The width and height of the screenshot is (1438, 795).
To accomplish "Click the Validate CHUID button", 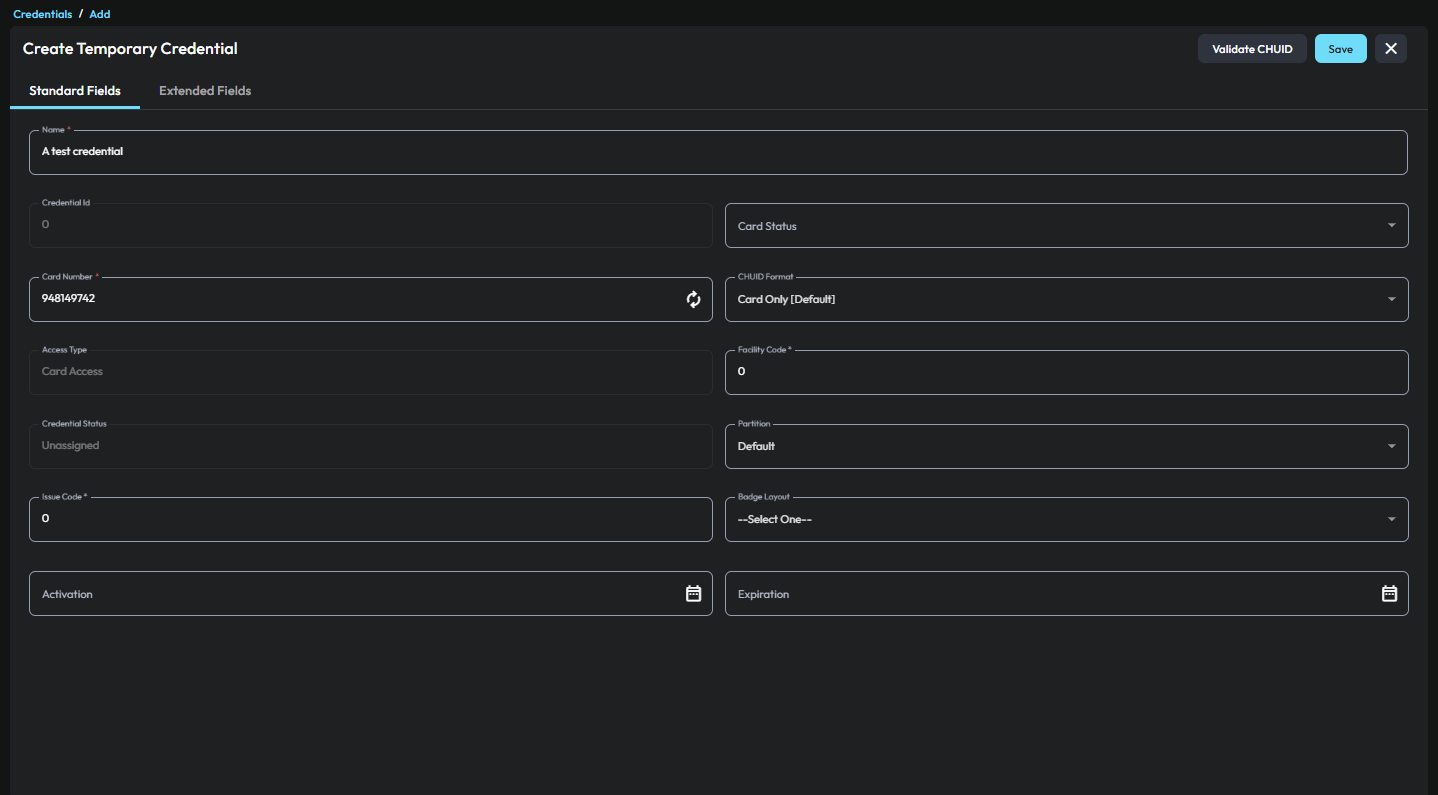I will (x=1252, y=49).
